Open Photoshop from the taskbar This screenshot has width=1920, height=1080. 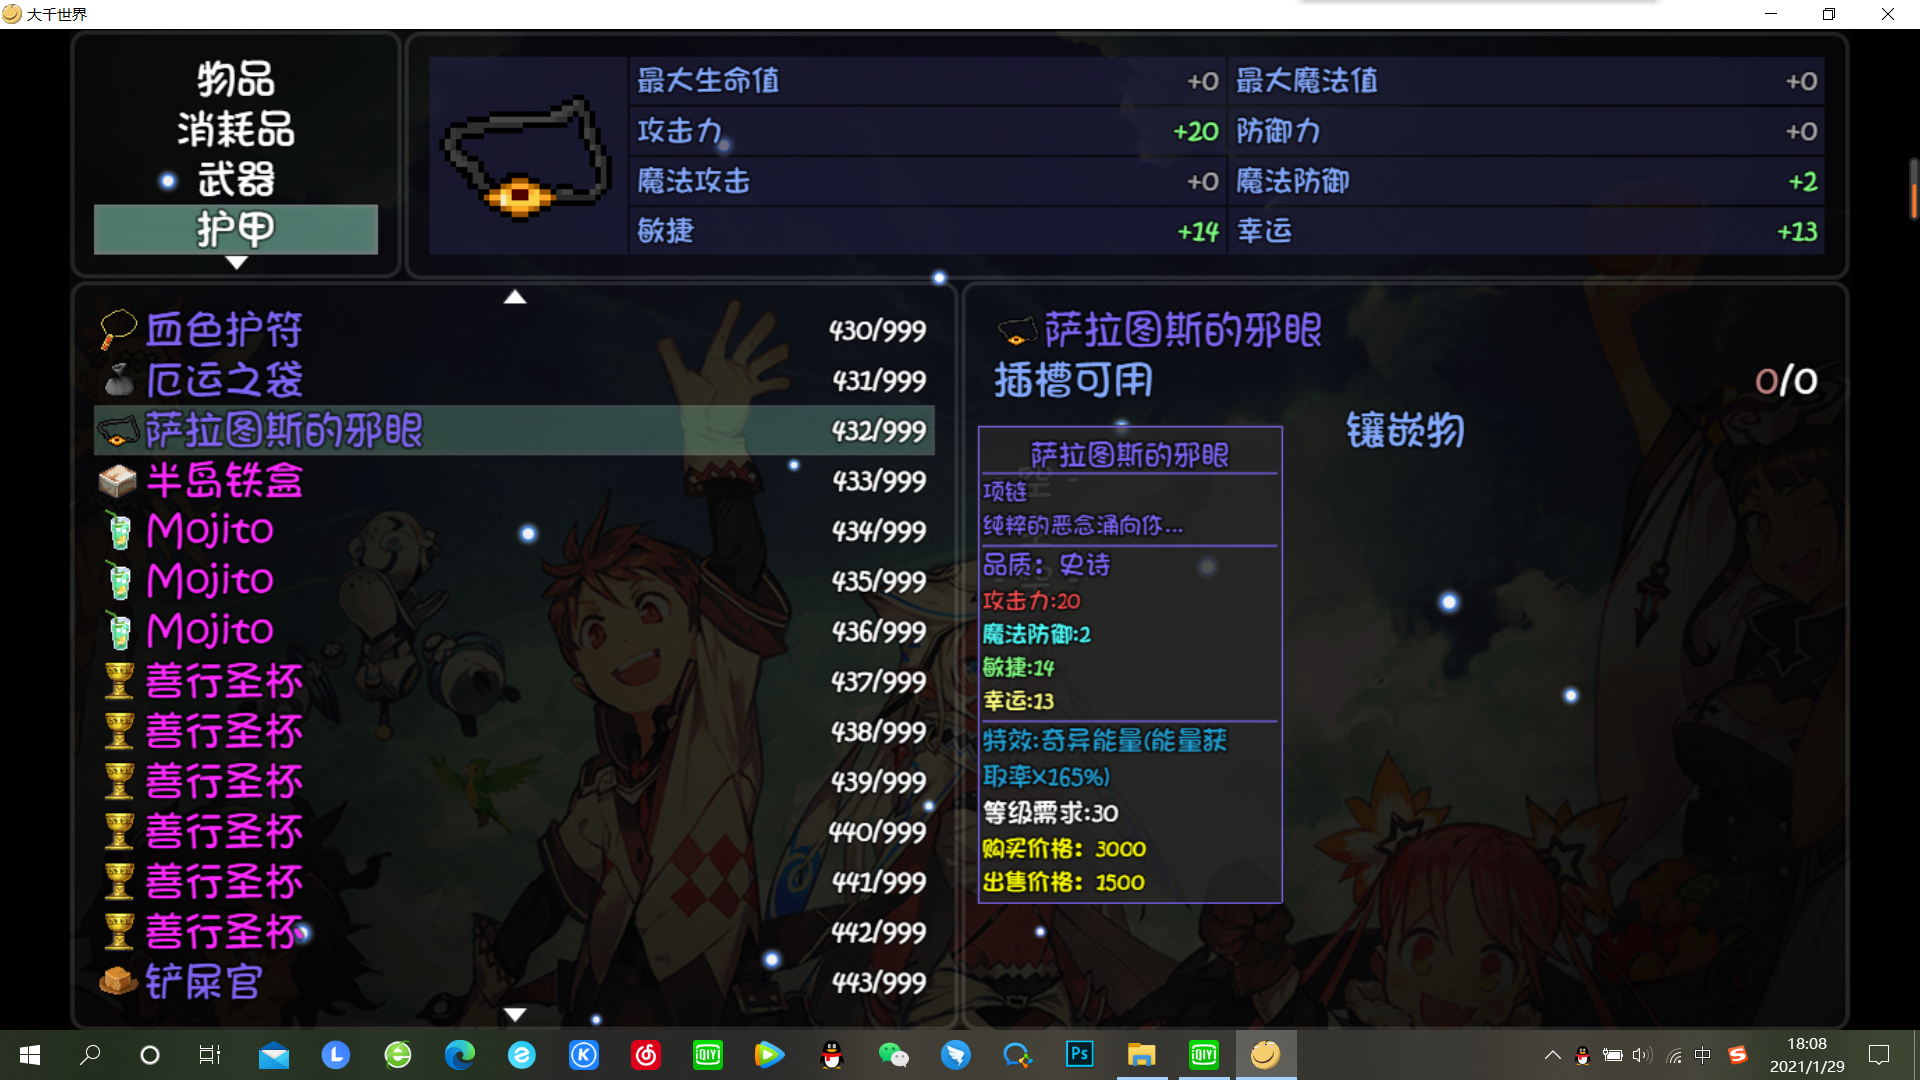1080,1055
